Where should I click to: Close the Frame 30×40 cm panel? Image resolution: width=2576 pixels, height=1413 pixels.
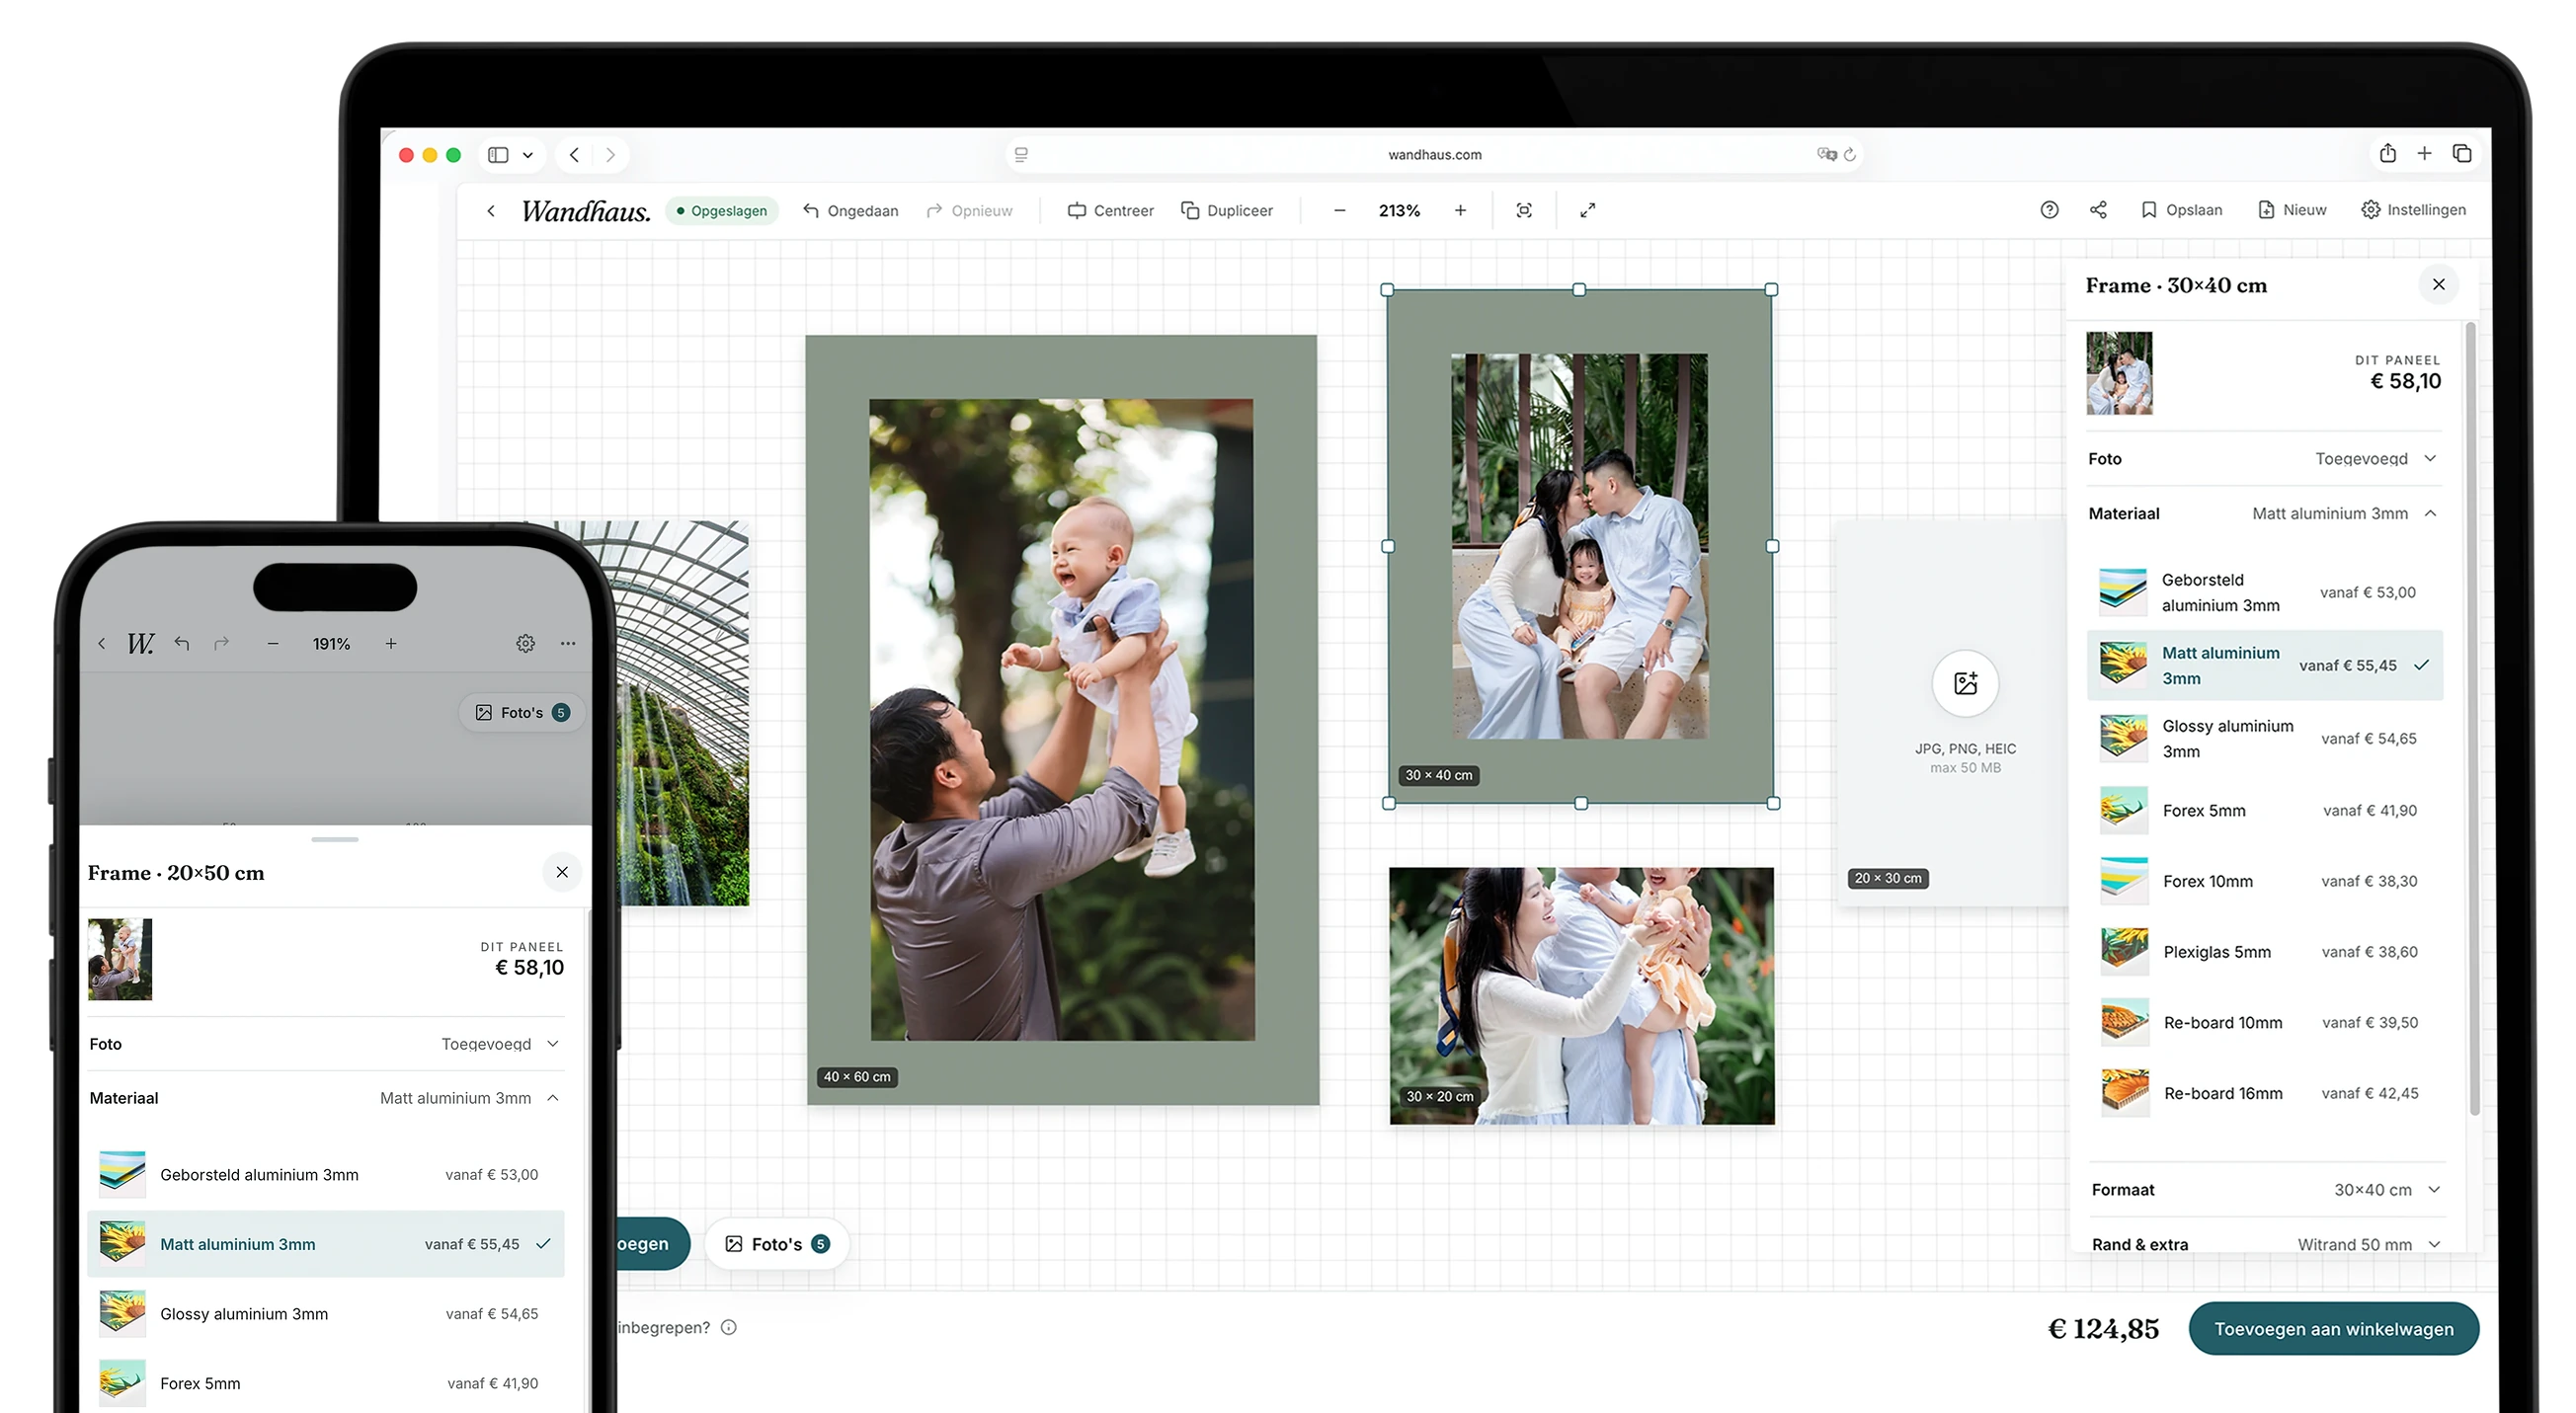[2439, 285]
